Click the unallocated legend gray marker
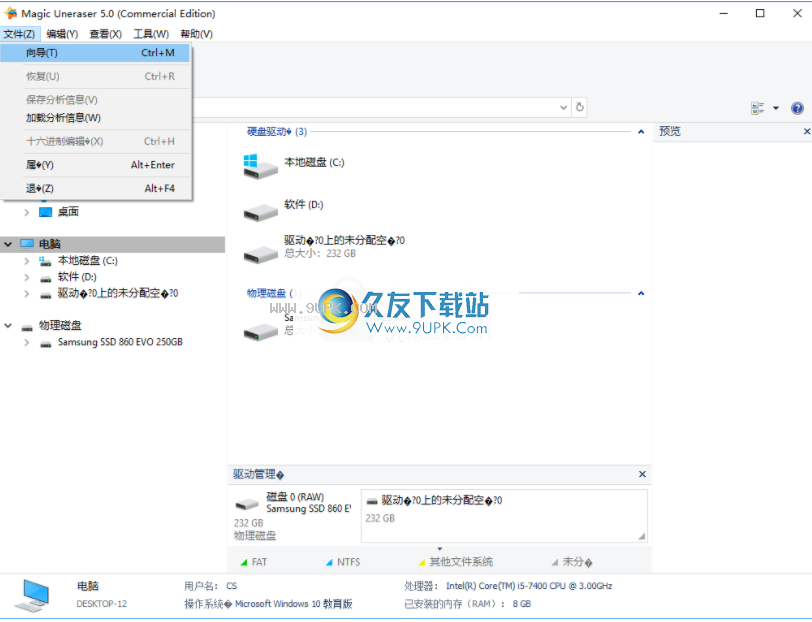This screenshot has height=622, width=812. [x=555, y=562]
